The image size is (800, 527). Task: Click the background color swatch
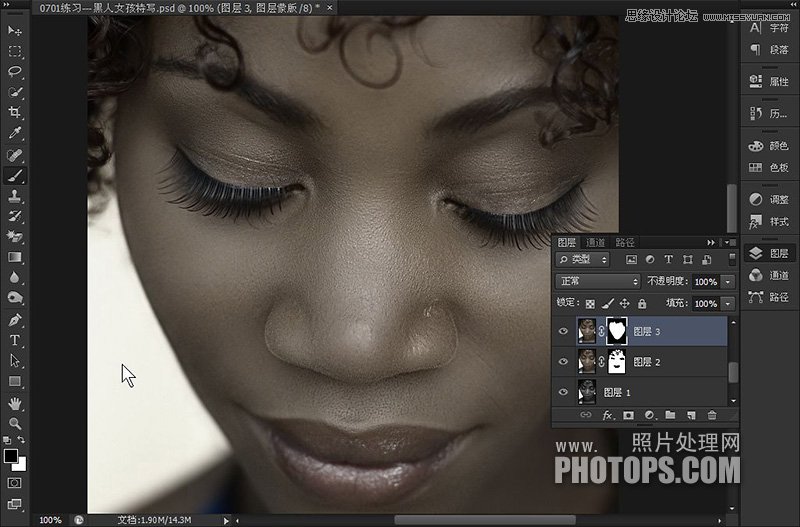click(x=21, y=466)
